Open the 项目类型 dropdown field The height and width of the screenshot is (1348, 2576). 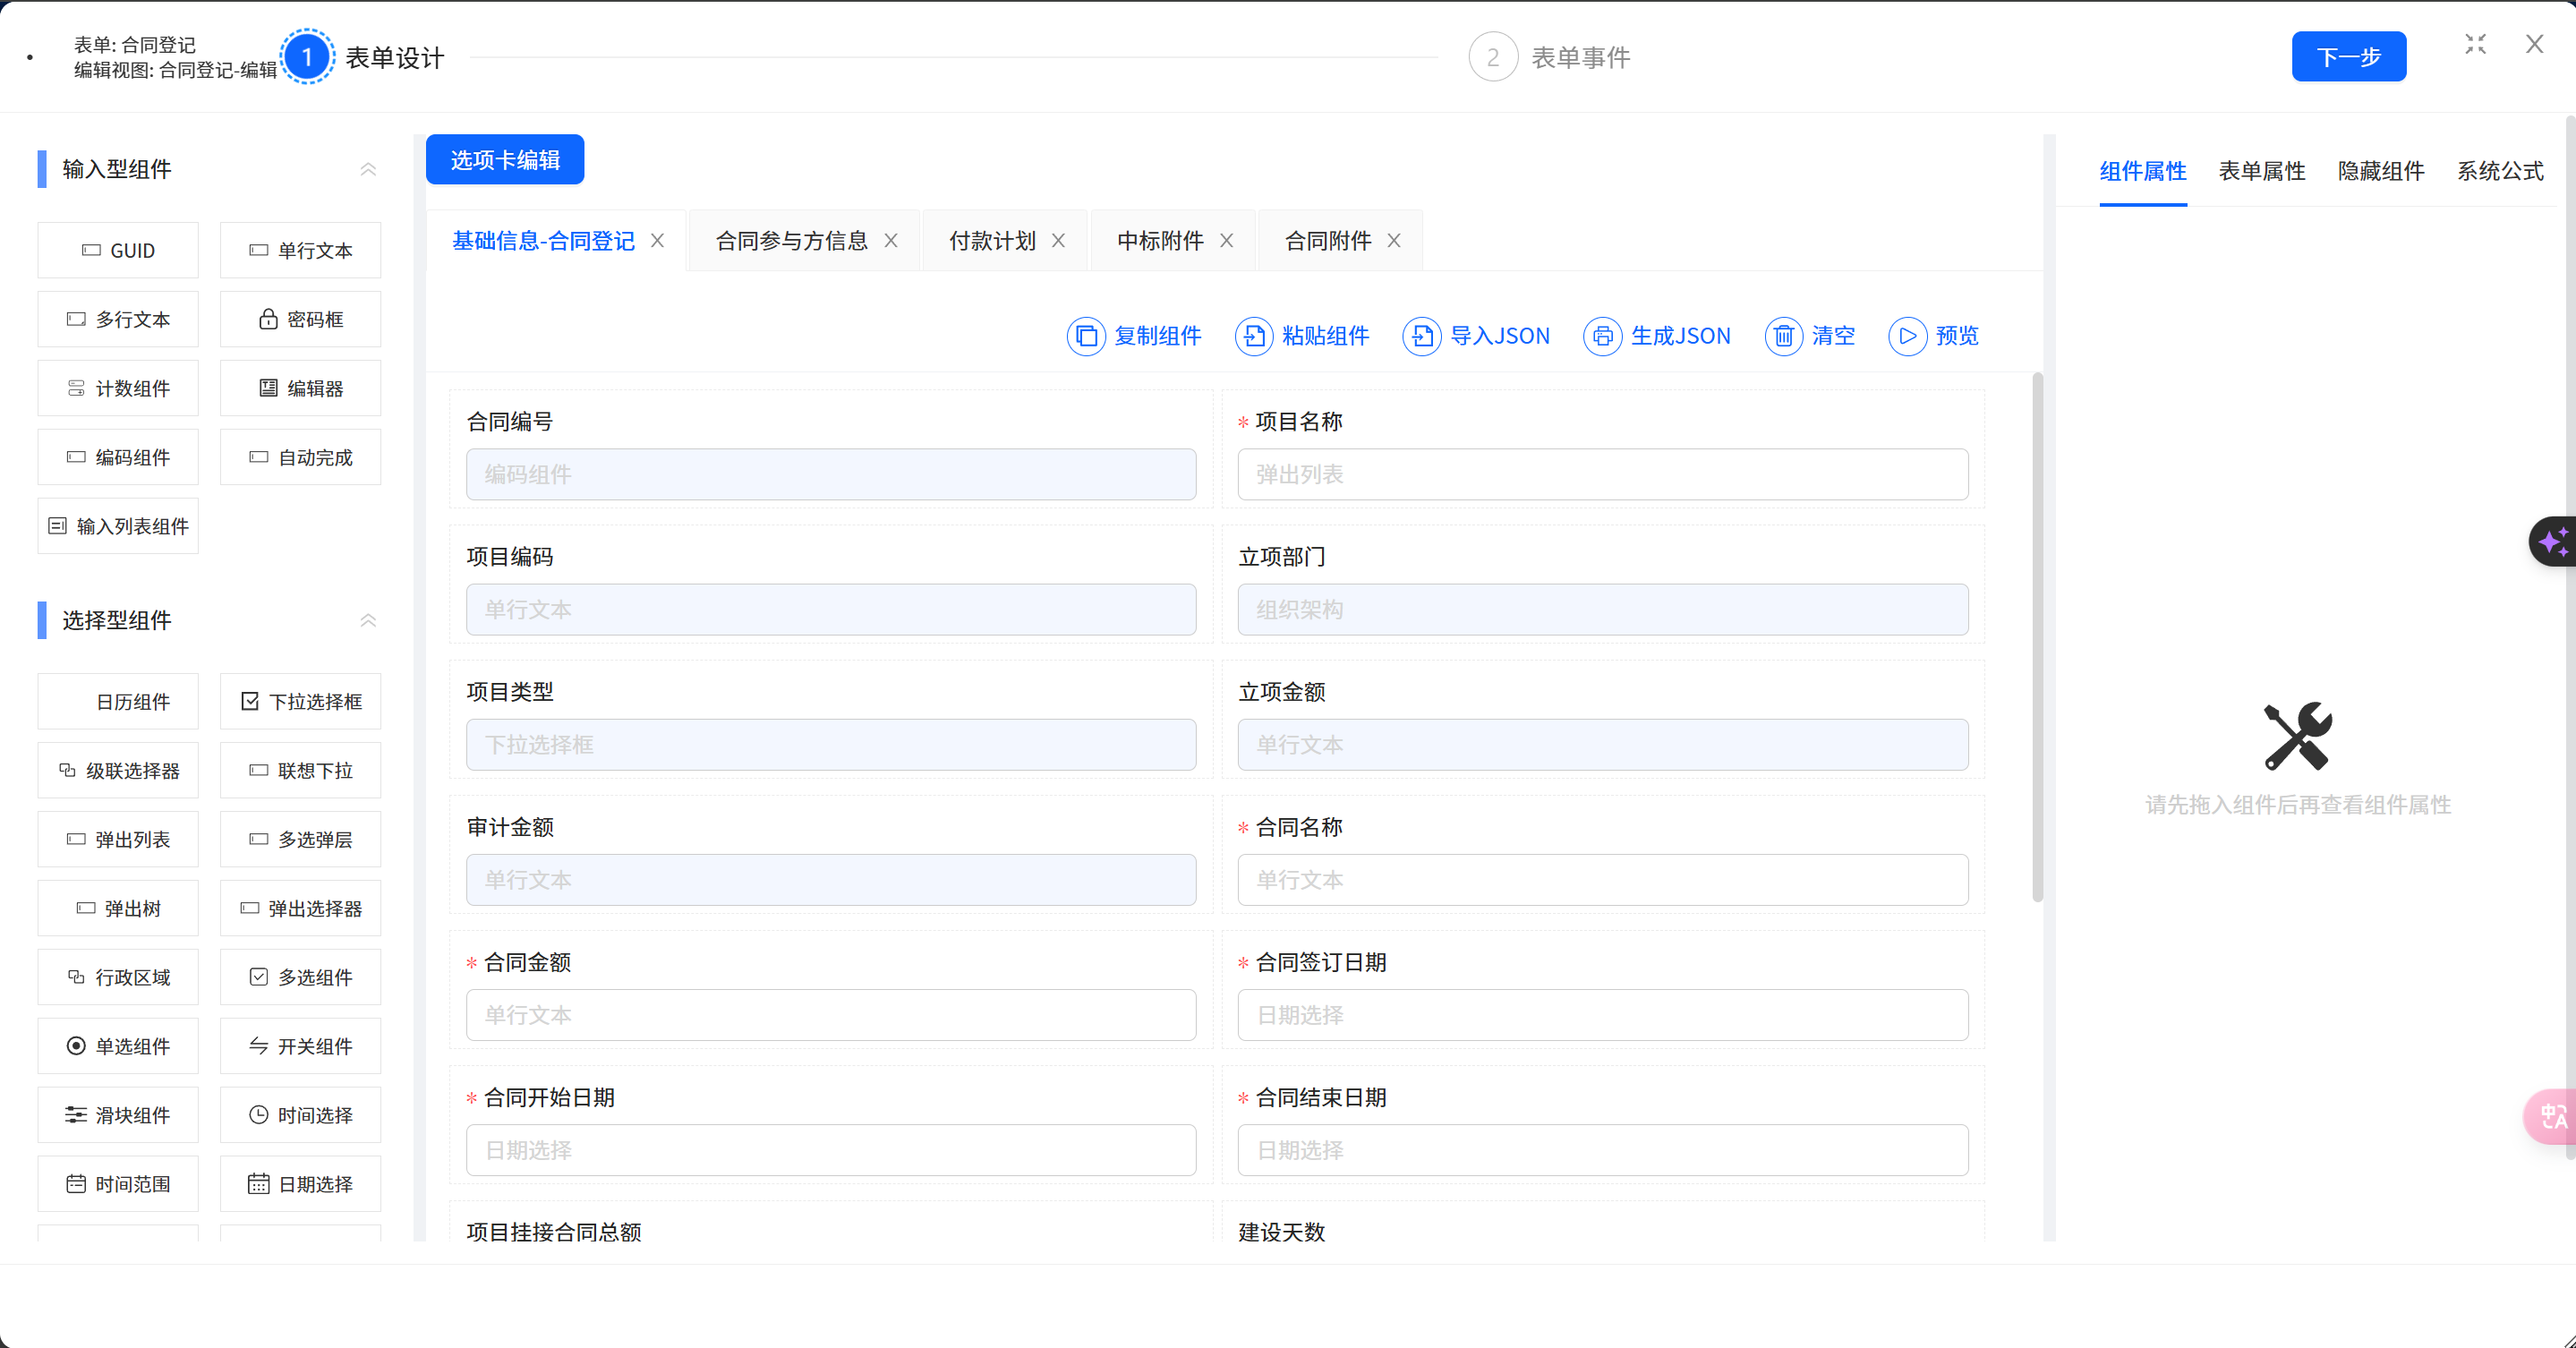pyautogui.click(x=831, y=745)
